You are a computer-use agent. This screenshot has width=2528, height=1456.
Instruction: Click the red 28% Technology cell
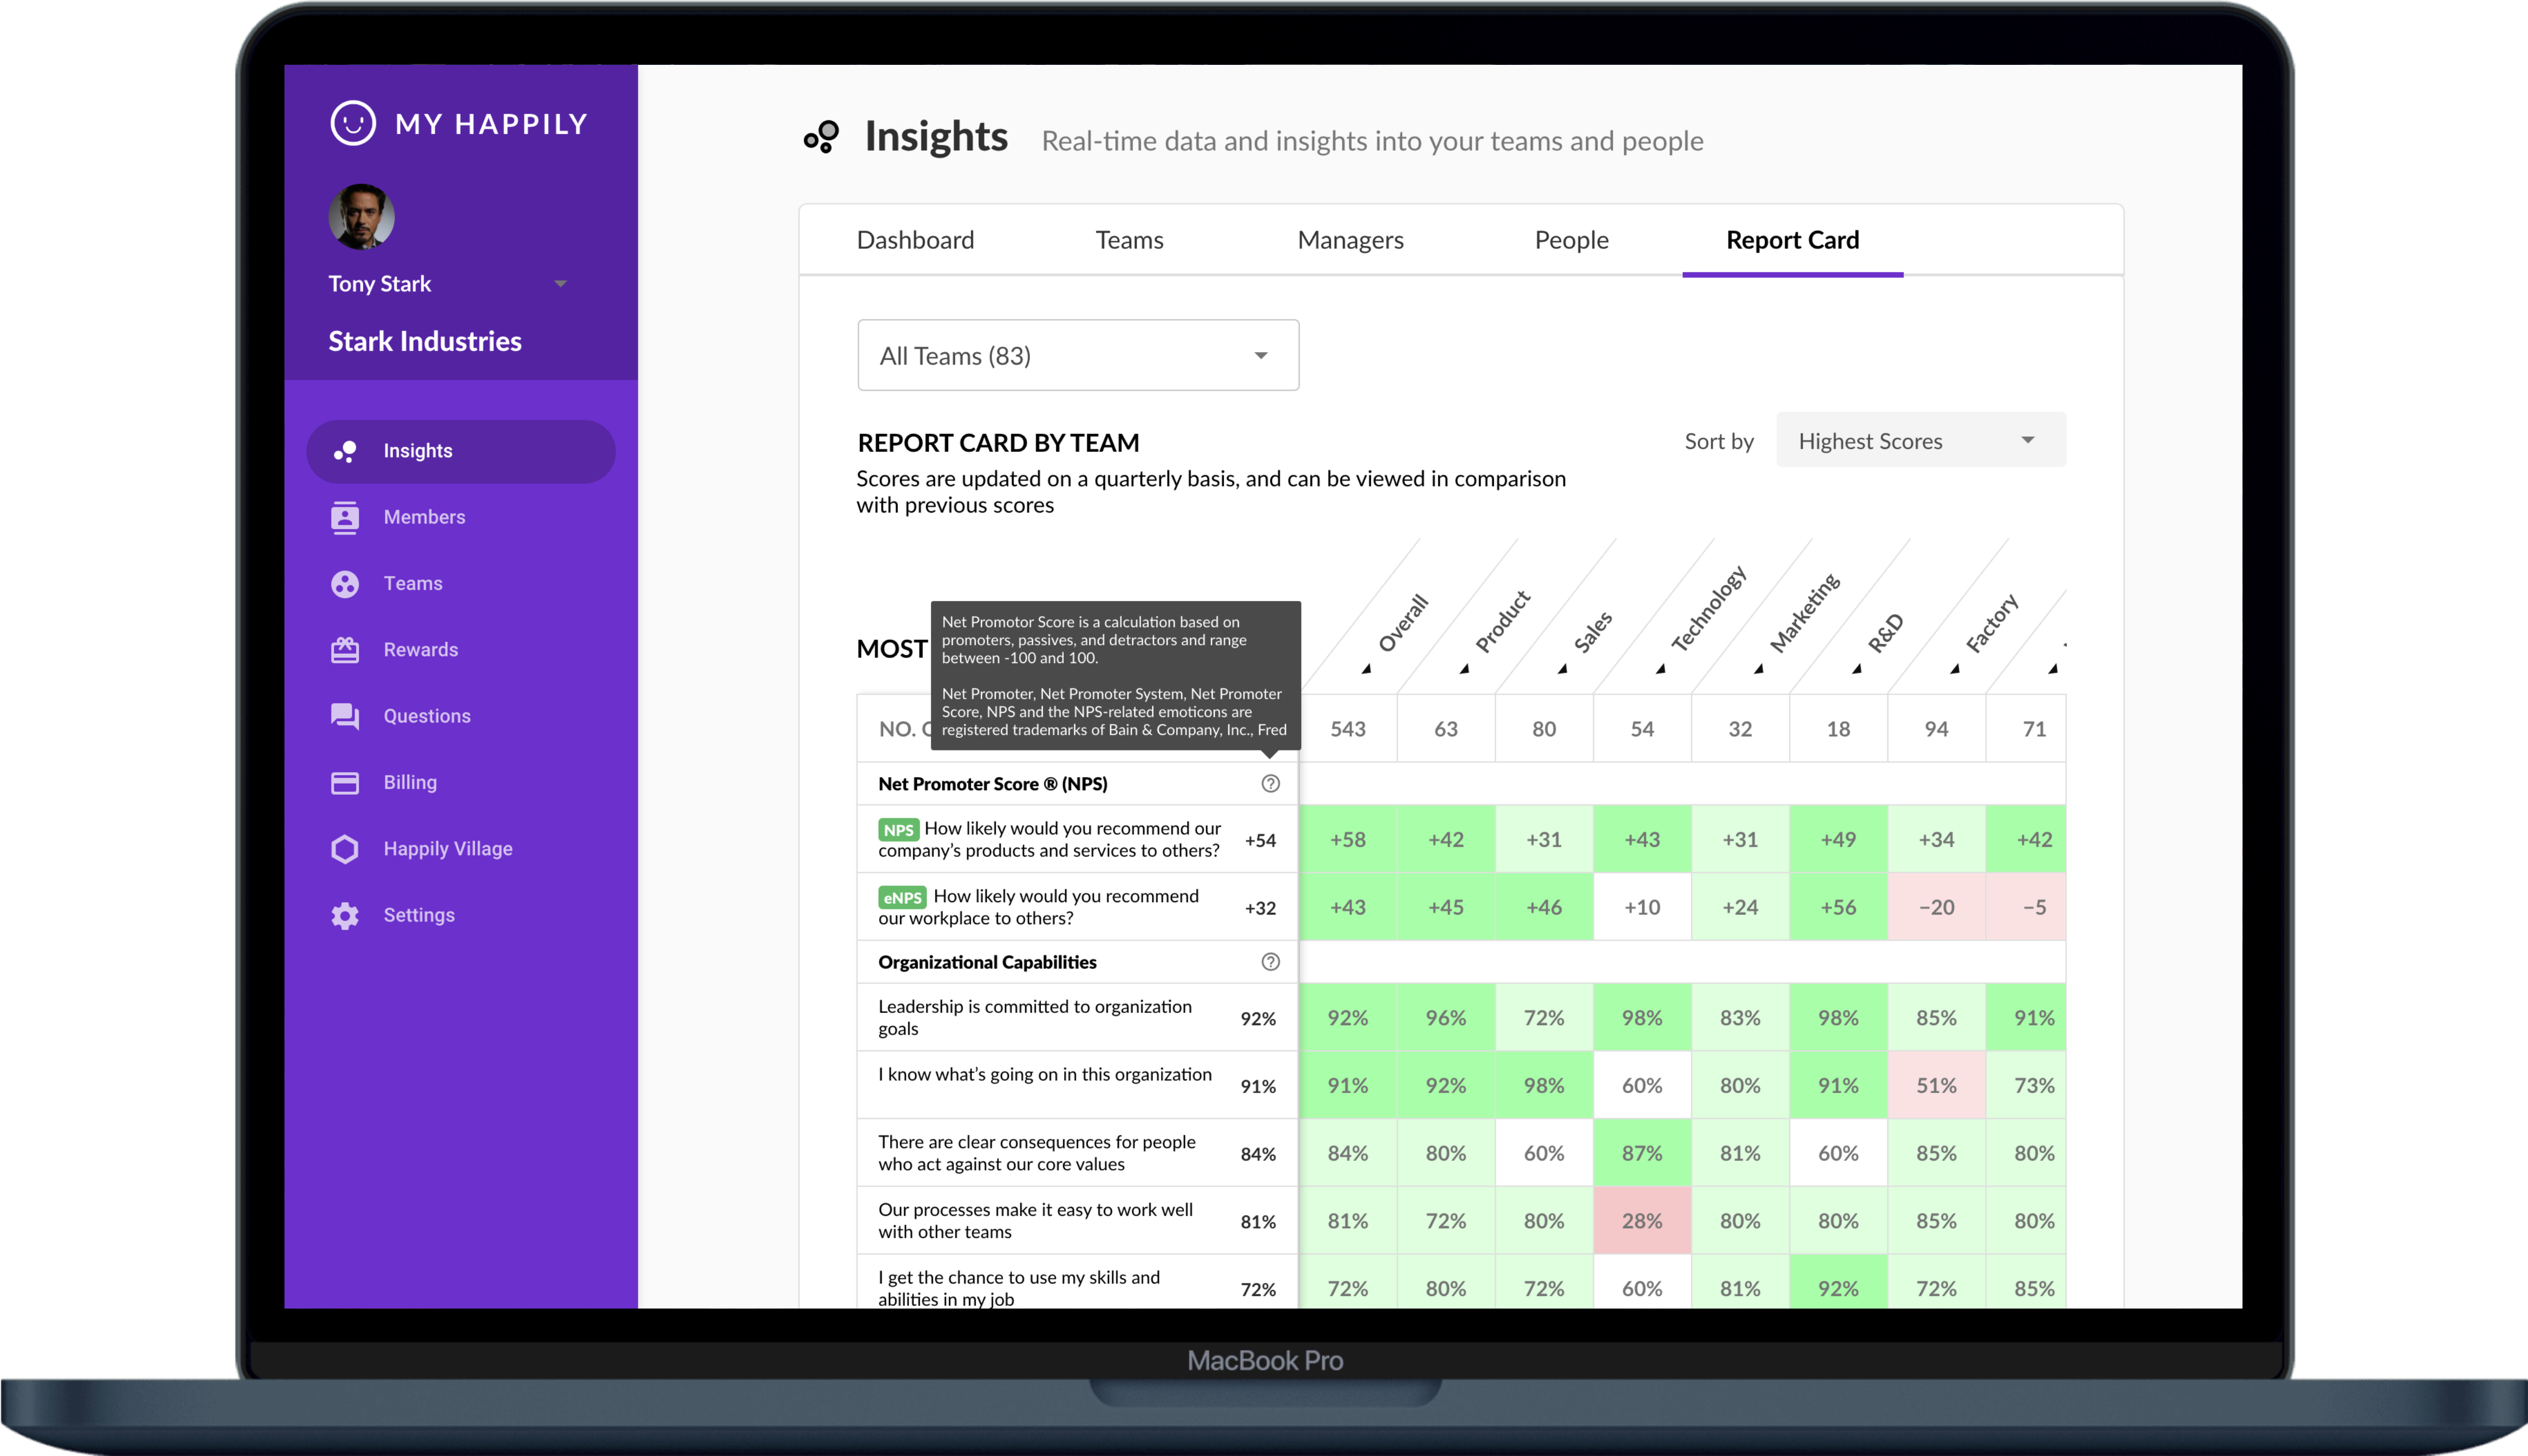[1641, 1221]
